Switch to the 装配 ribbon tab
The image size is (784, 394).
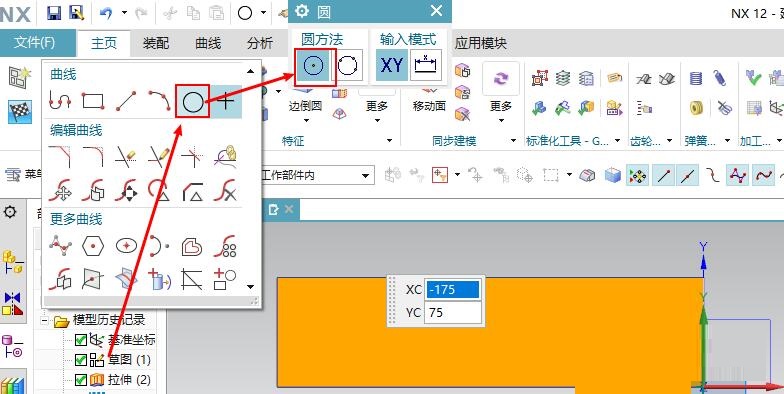(x=156, y=44)
